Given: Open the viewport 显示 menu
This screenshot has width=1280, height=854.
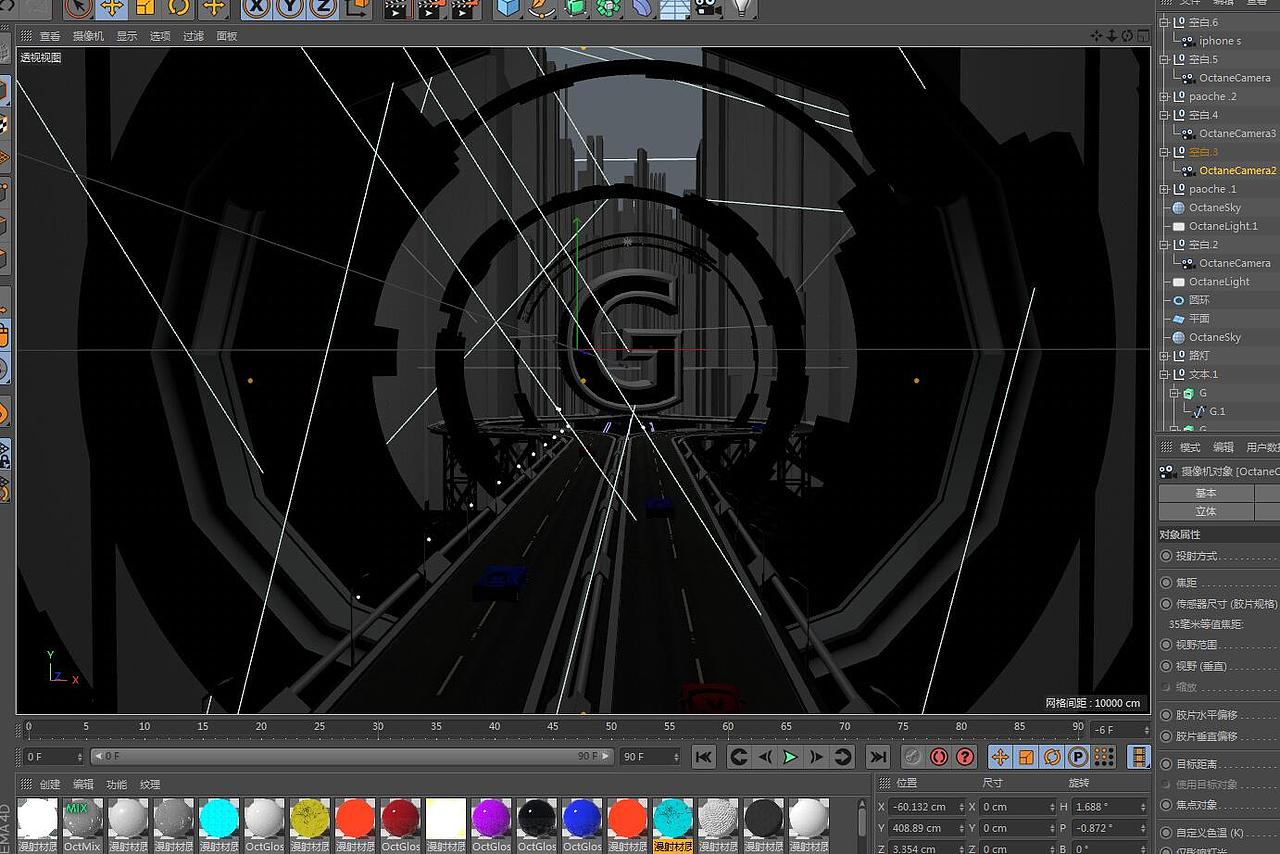Looking at the screenshot, I should [x=127, y=36].
